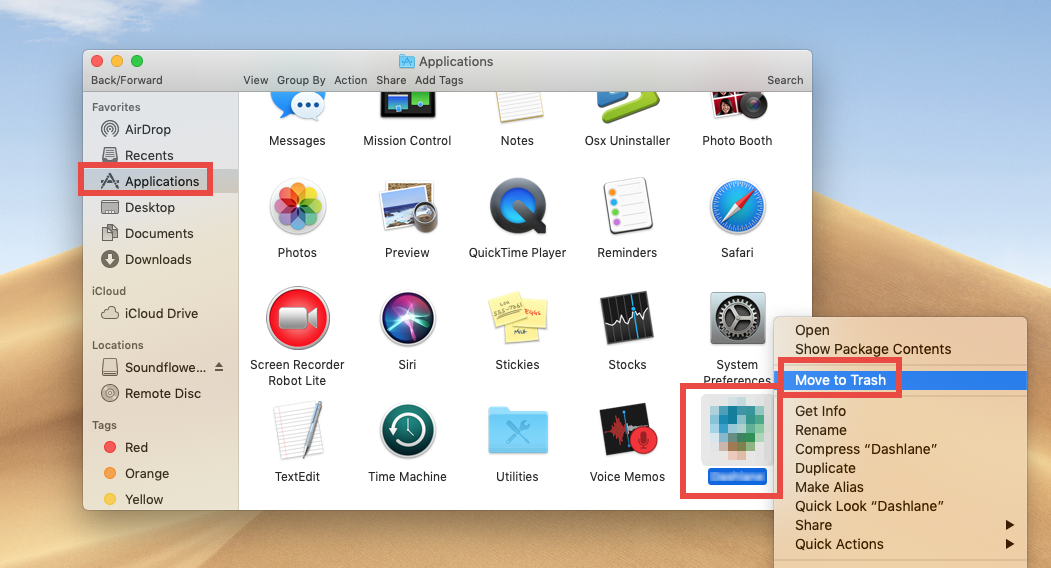Open the Voice Memos app icon
This screenshot has width=1051, height=568.
pos(627,432)
